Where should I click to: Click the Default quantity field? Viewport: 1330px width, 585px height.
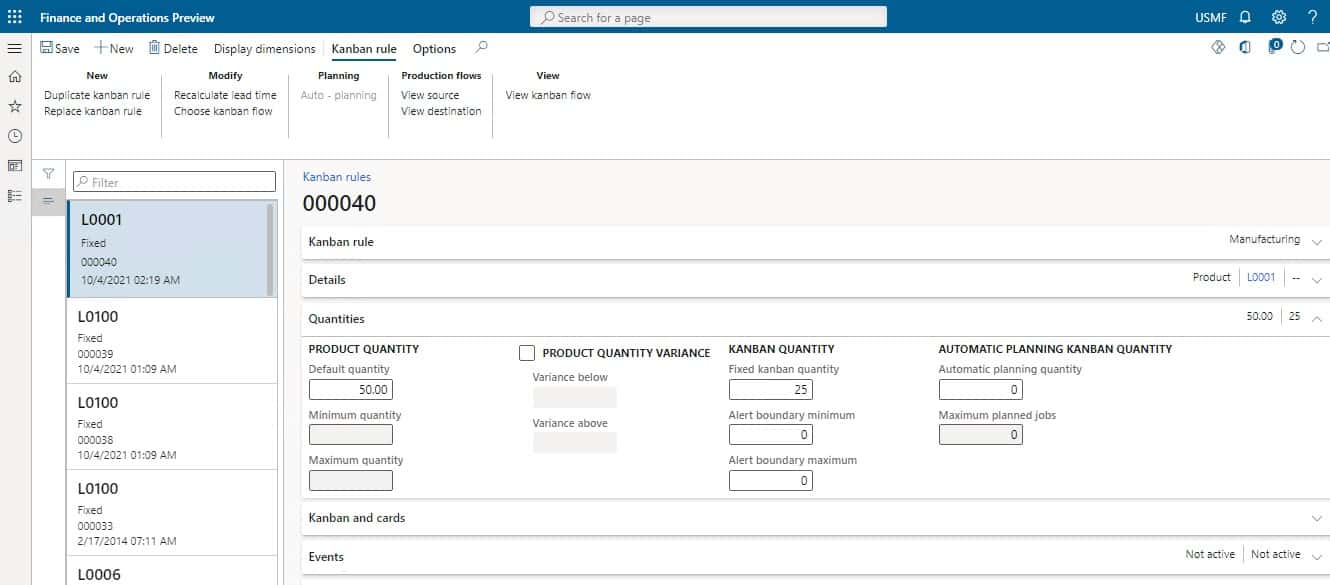tap(351, 389)
